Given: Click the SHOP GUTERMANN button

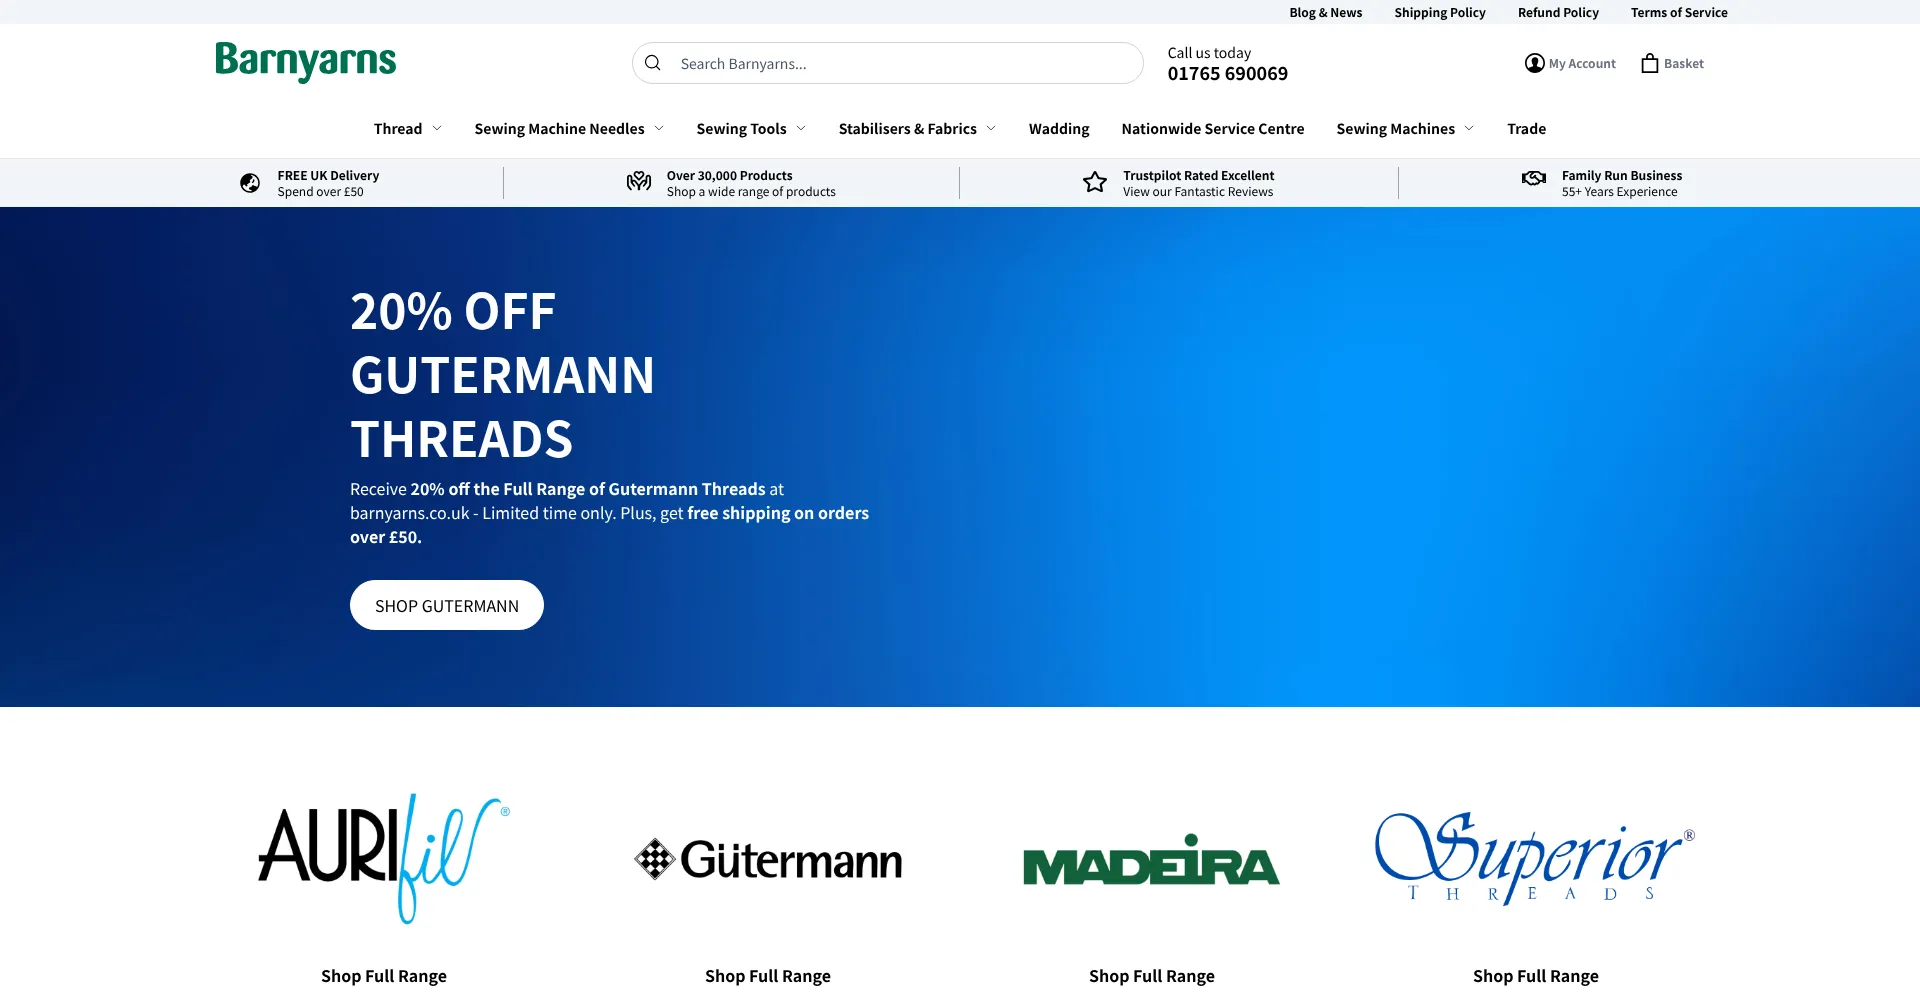Looking at the screenshot, I should tap(447, 605).
